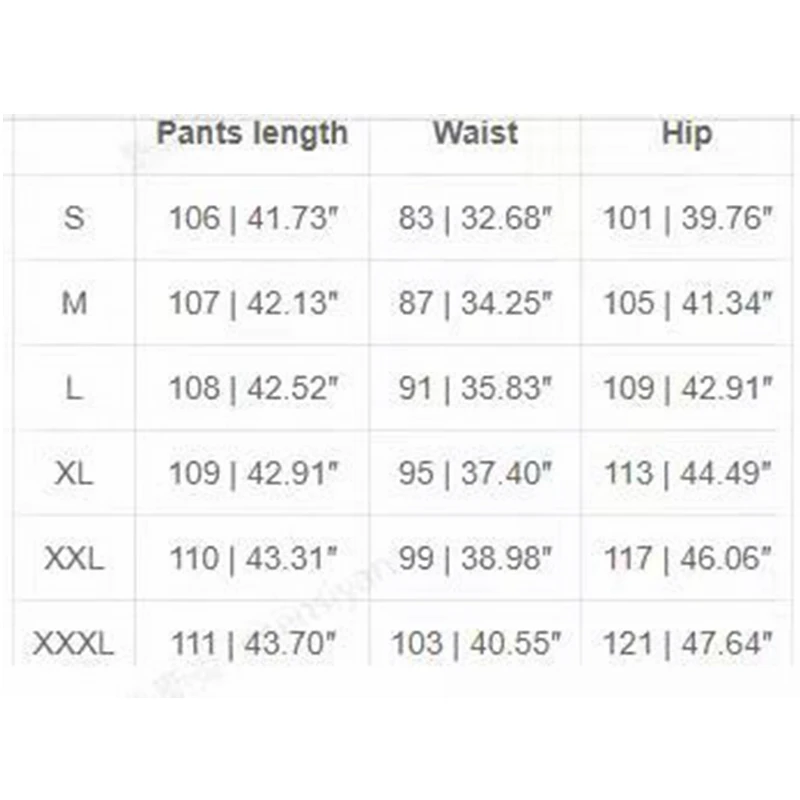This screenshot has width=800, height=800.
Task: Select the XXXL size row label
Action: [x=74, y=643]
